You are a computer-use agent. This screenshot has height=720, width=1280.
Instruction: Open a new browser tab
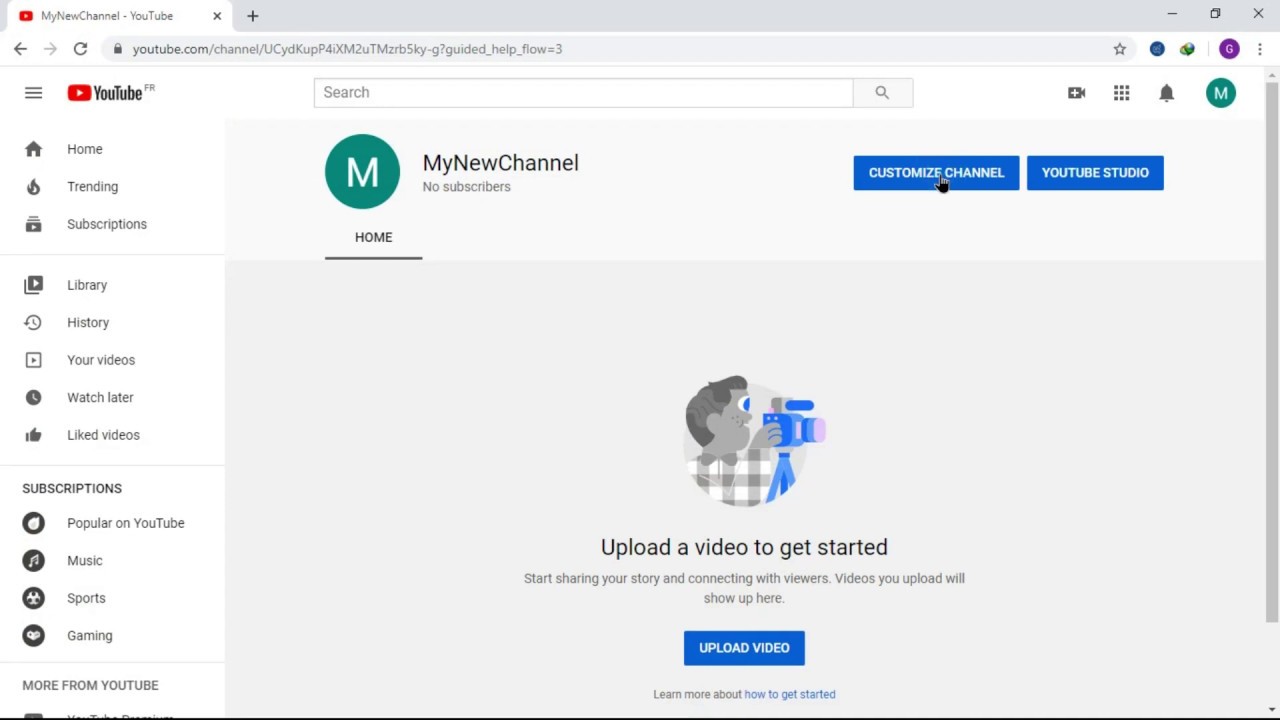(x=252, y=16)
